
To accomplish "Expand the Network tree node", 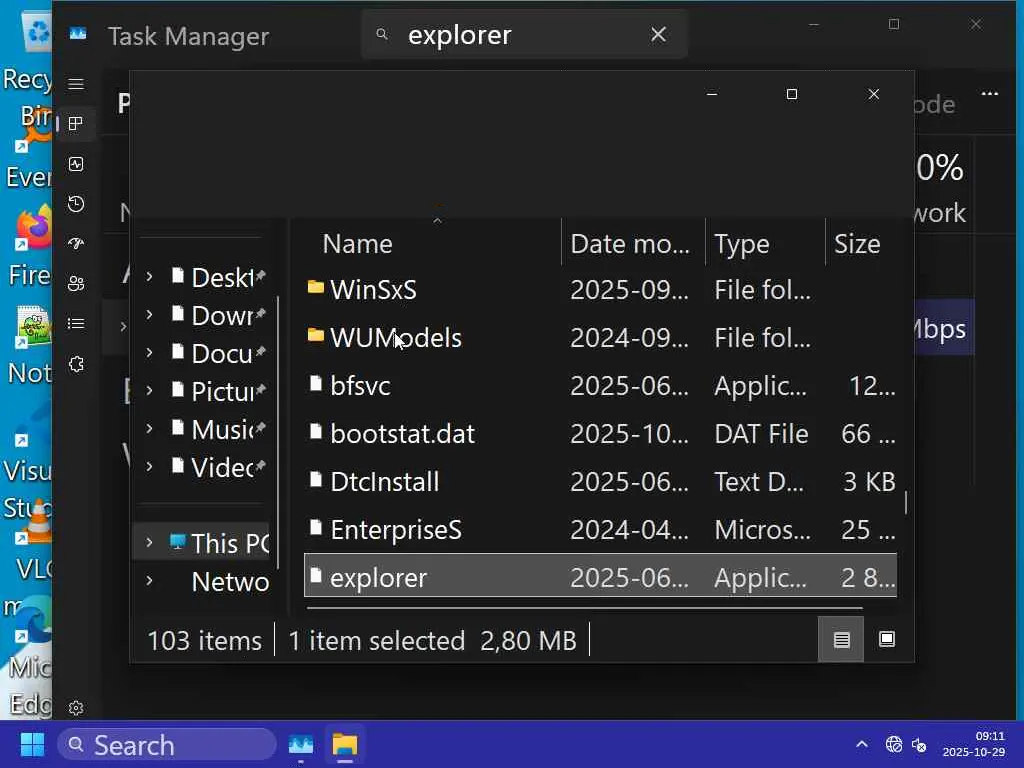I will (149, 581).
